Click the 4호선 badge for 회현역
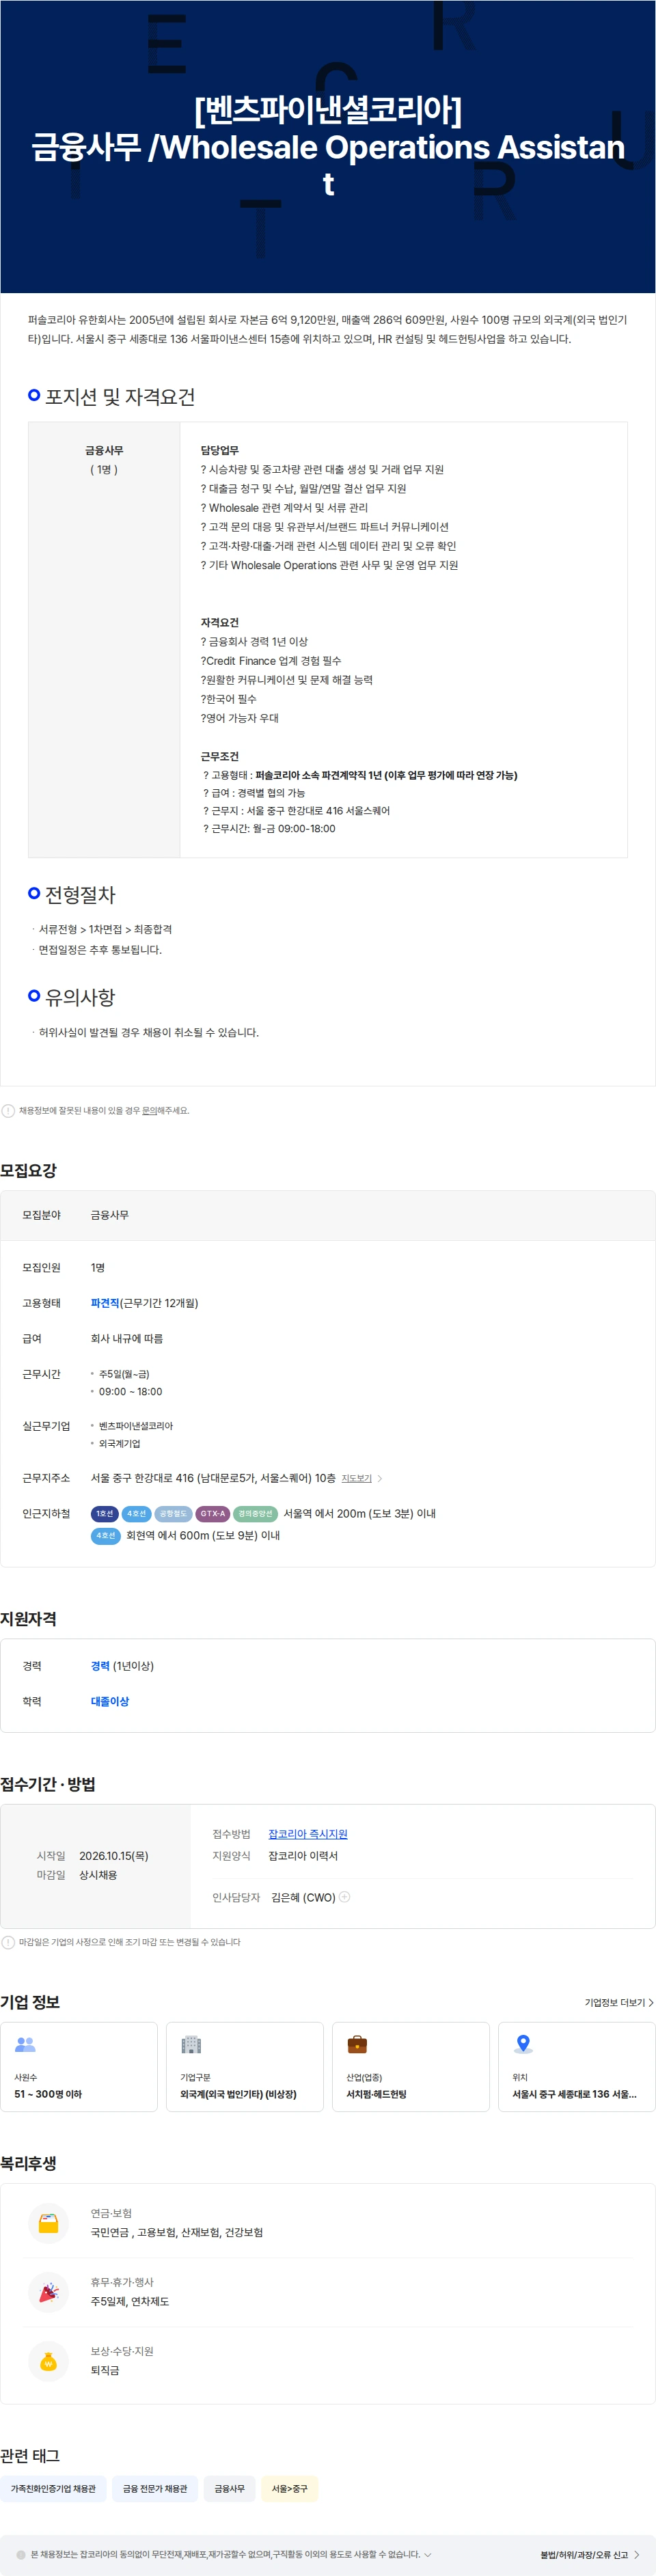 (x=106, y=1535)
